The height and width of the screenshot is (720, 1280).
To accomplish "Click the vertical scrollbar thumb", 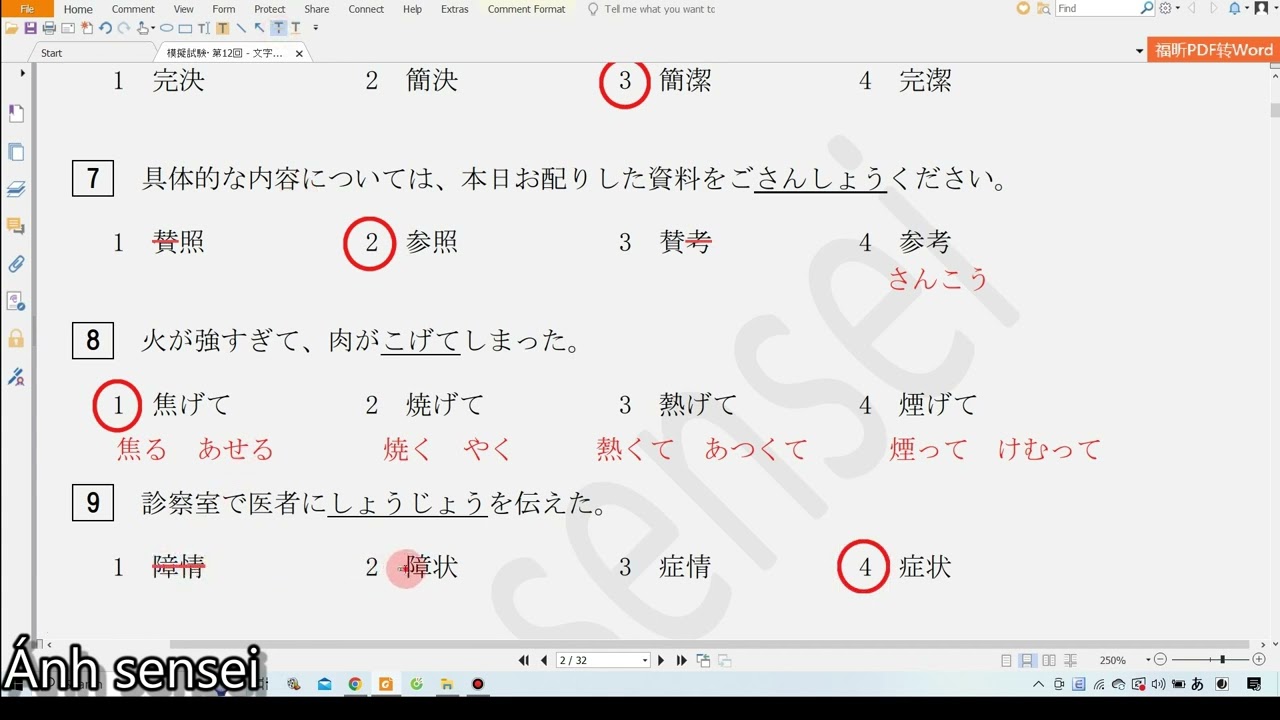I will point(1274,110).
